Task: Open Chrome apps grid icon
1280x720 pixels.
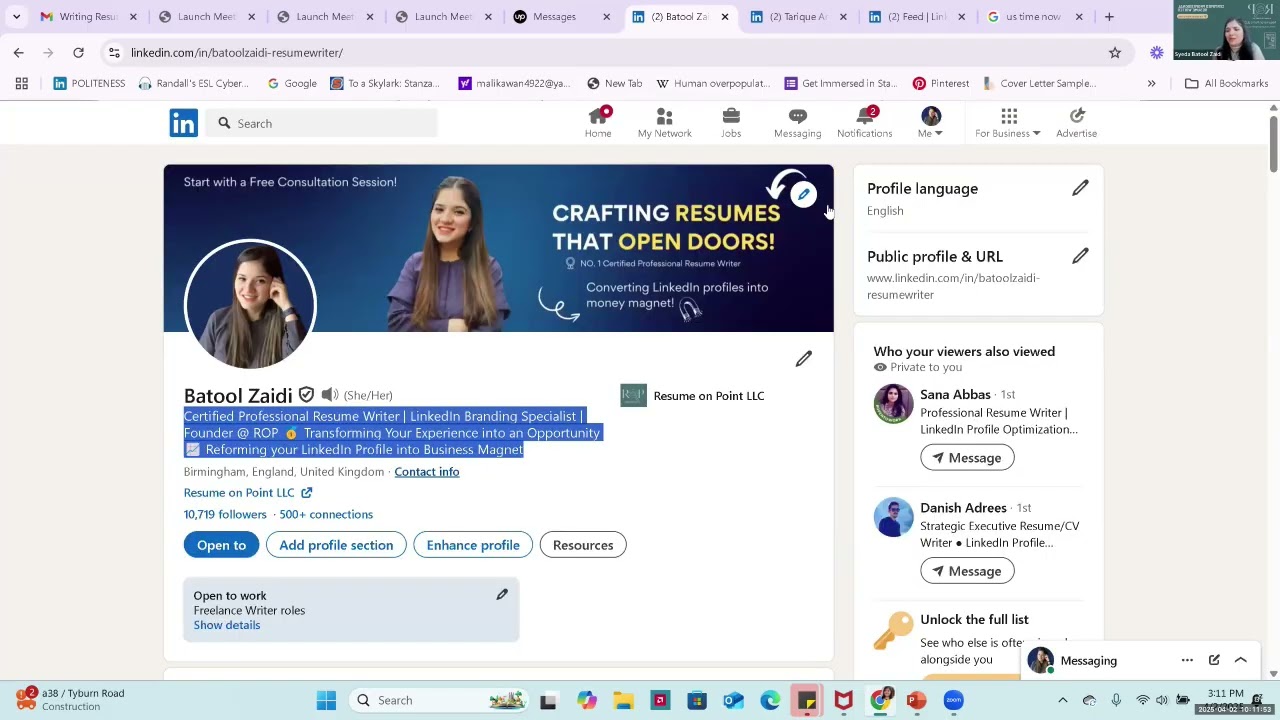Action: click(x=21, y=83)
